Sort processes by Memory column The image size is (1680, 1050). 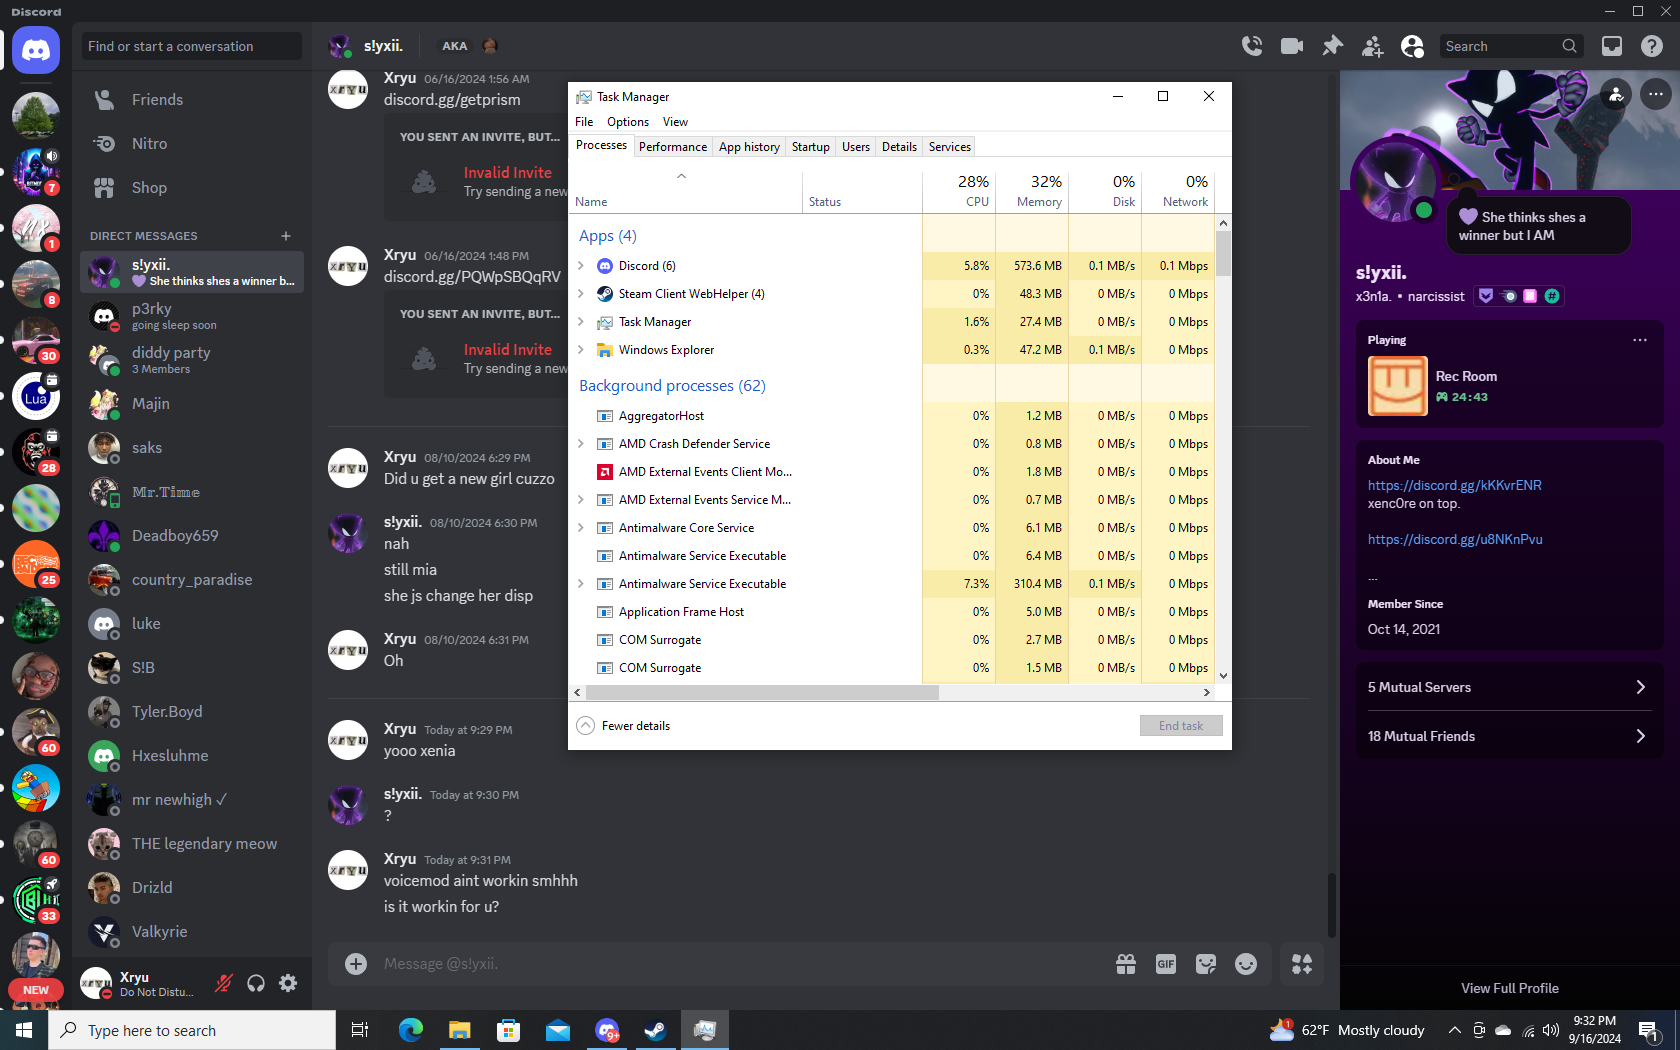tap(1033, 191)
